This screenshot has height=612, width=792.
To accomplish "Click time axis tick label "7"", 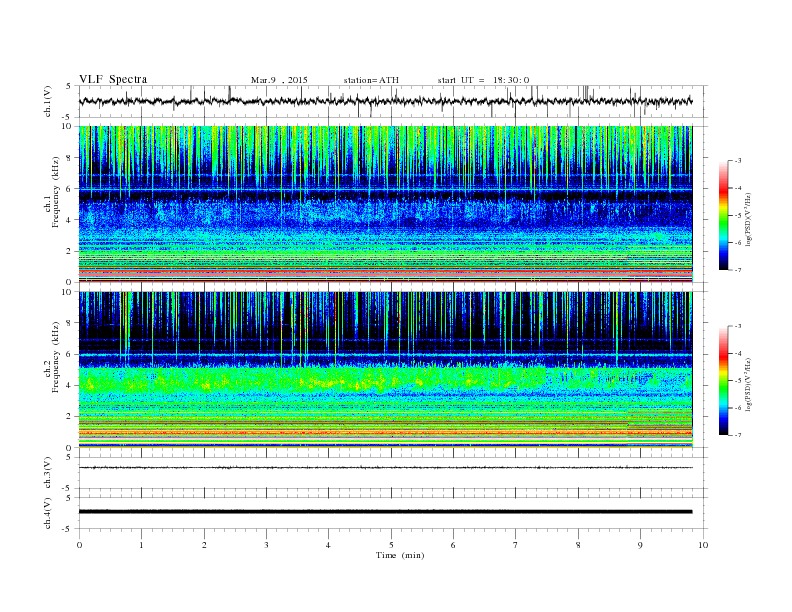I will point(516,545).
